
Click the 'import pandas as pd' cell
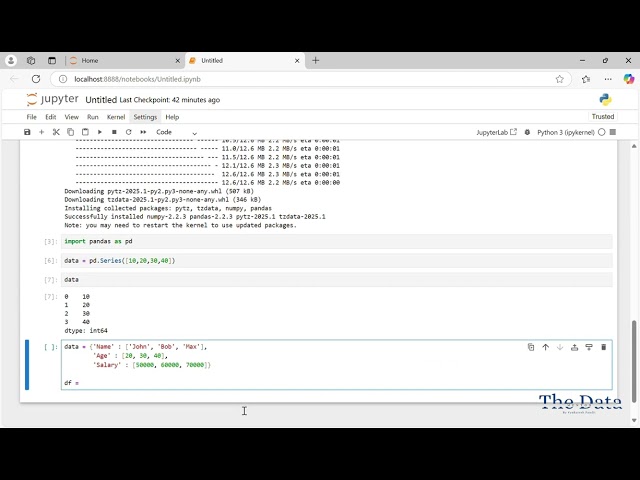pyautogui.click(x=336, y=241)
